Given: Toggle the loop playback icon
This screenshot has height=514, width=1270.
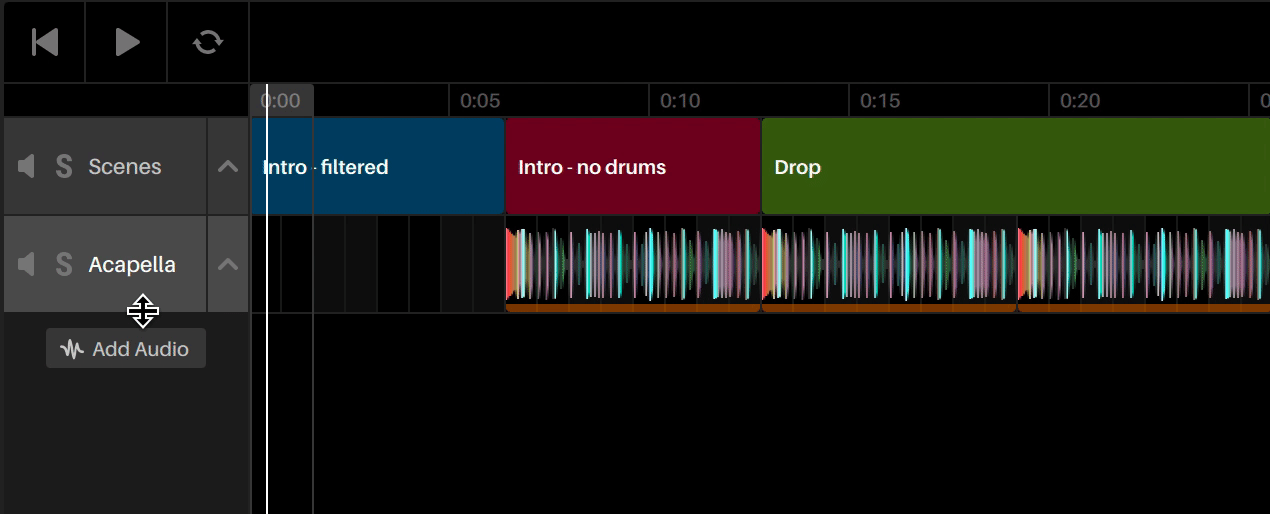Looking at the screenshot, I should point(208,42).
